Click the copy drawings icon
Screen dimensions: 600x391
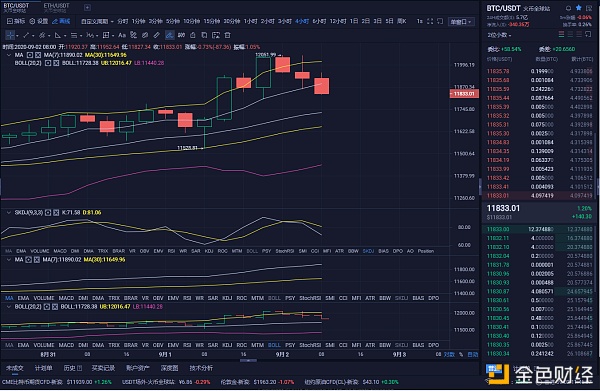[x=204, y=35]
